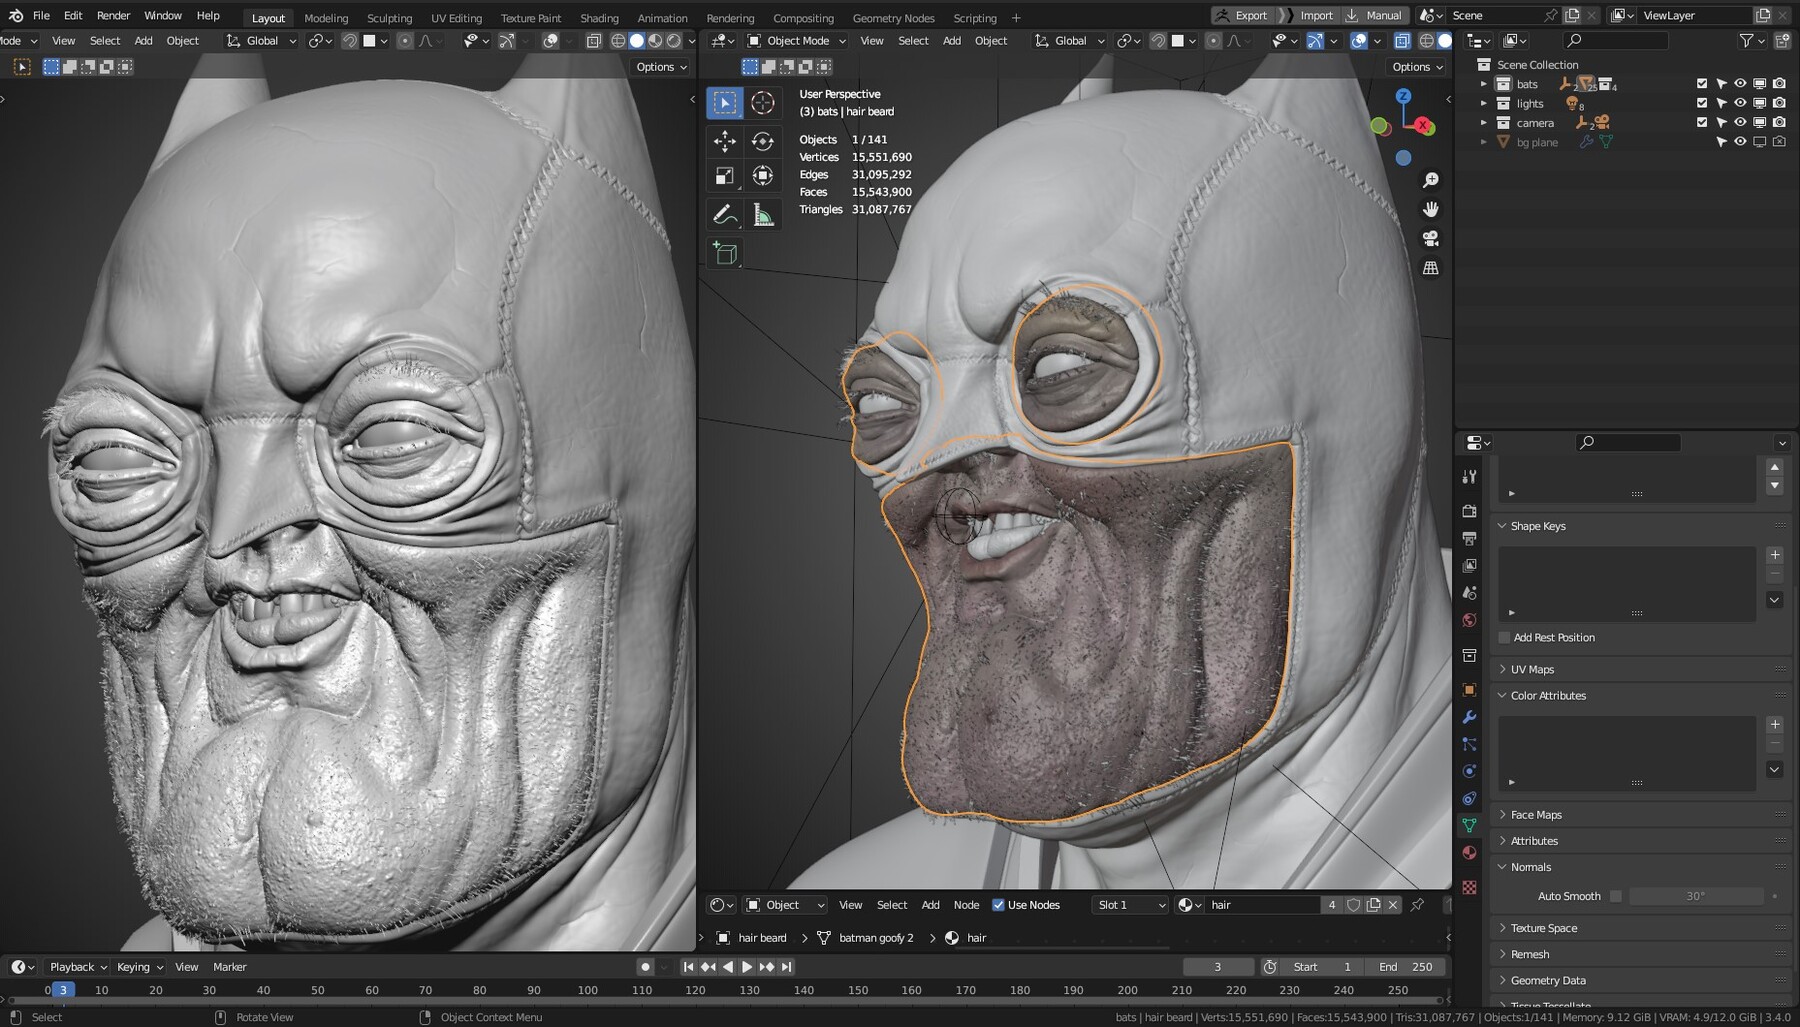Open the Render menu
Image resolution: width=1800 pixels, height=1027 pixels.
point(113,15)
